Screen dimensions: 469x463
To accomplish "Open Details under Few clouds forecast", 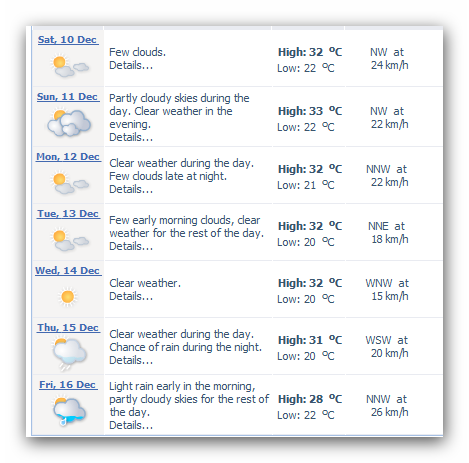I will 131,65.
